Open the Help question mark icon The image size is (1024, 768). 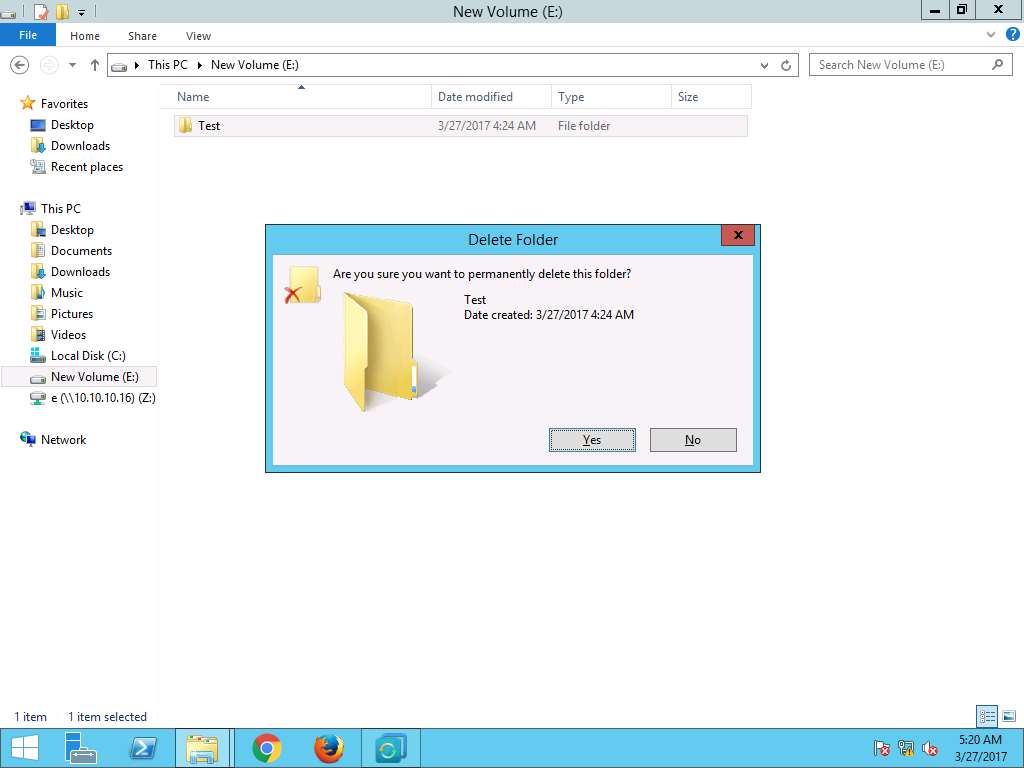[1012, 35]
